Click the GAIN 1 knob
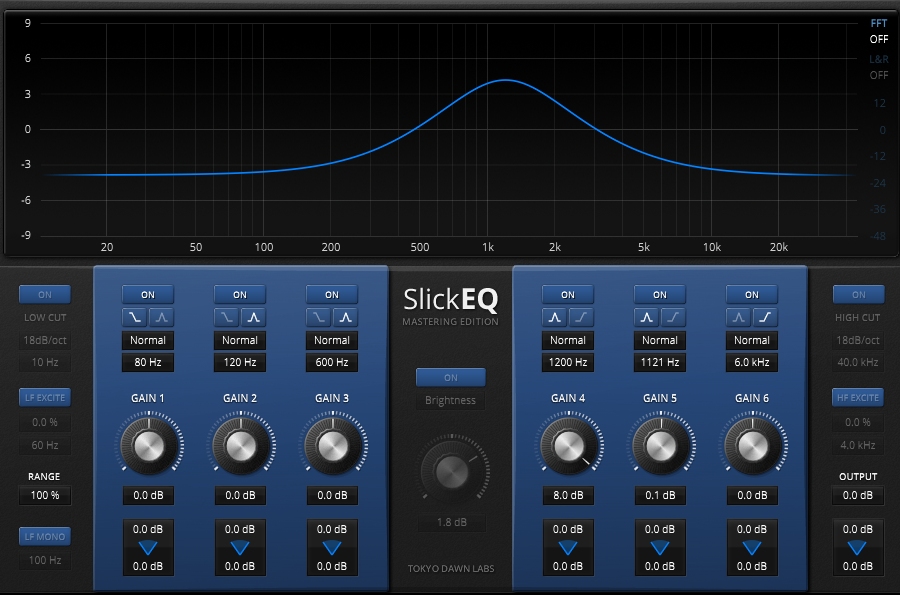The image size is (900, 595). pyautogui.click(x=149, y=445)
